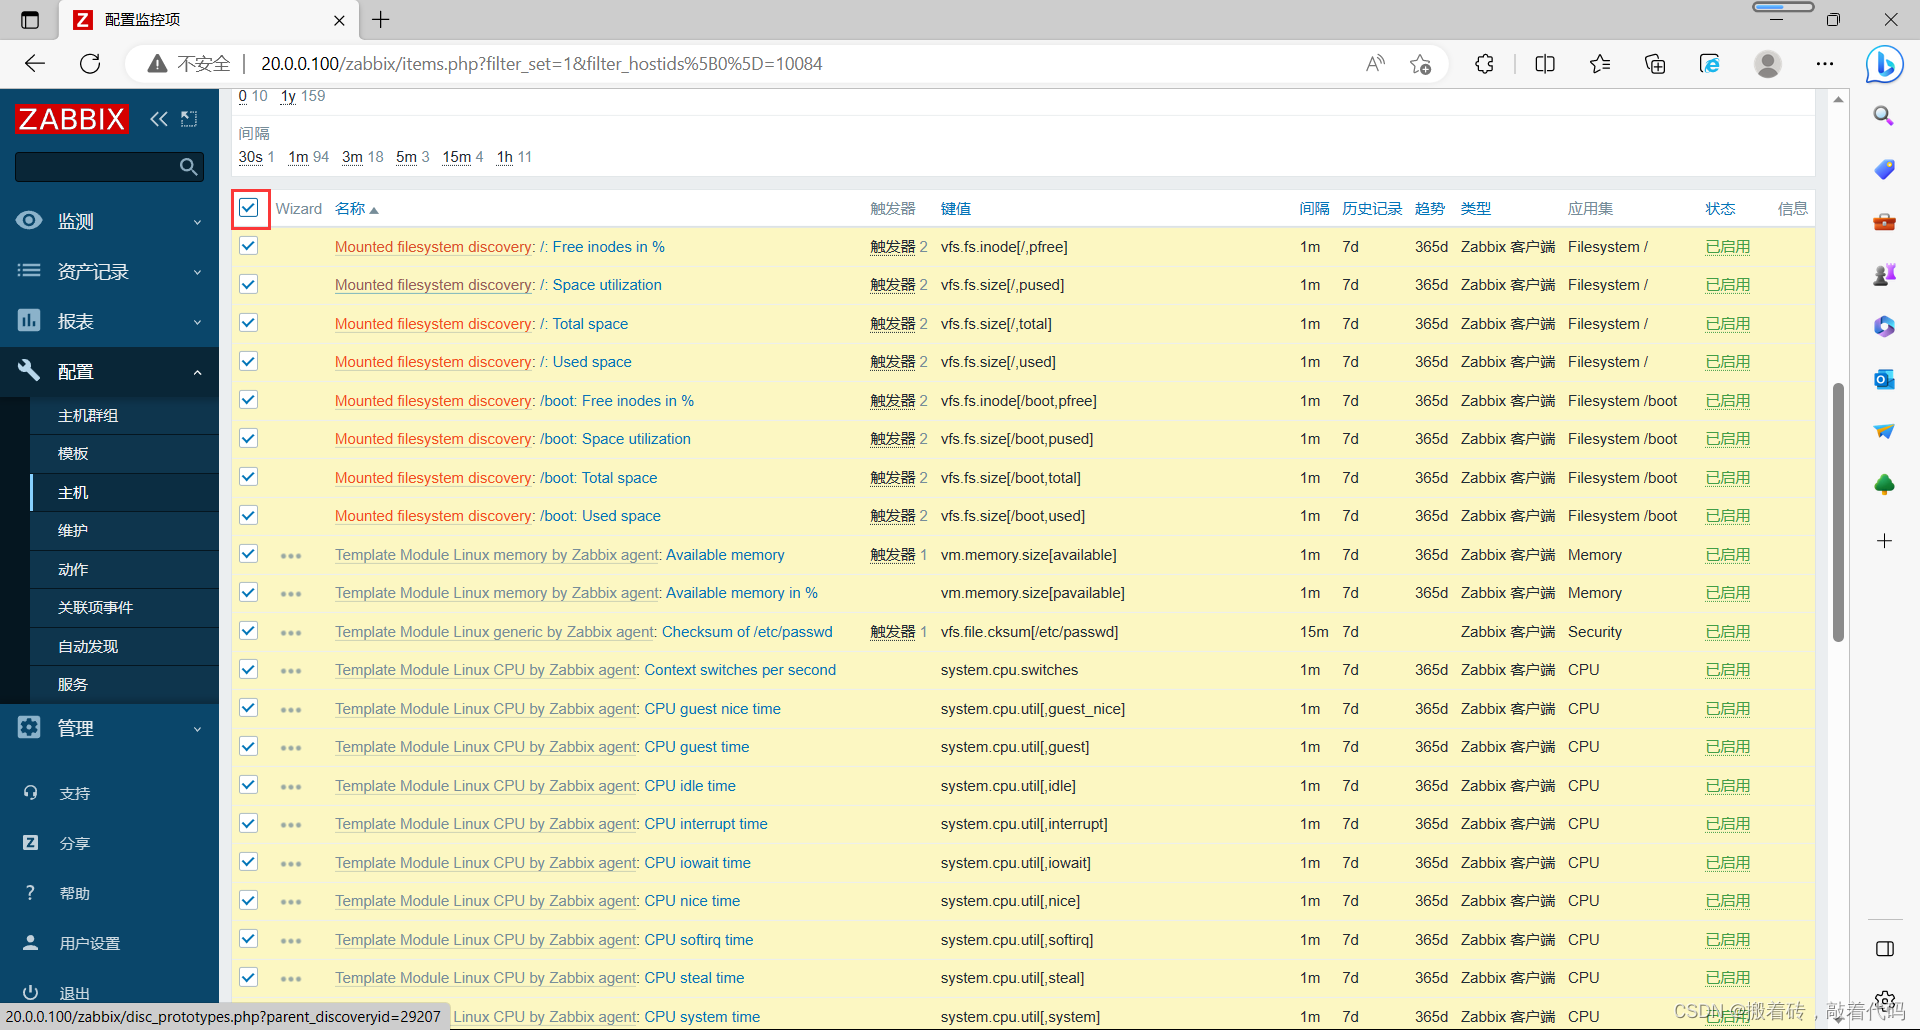The width and height of the screenshot is (1920, 1030).
Task: Click the browser address bar URL
Action: tap(541, 64)
